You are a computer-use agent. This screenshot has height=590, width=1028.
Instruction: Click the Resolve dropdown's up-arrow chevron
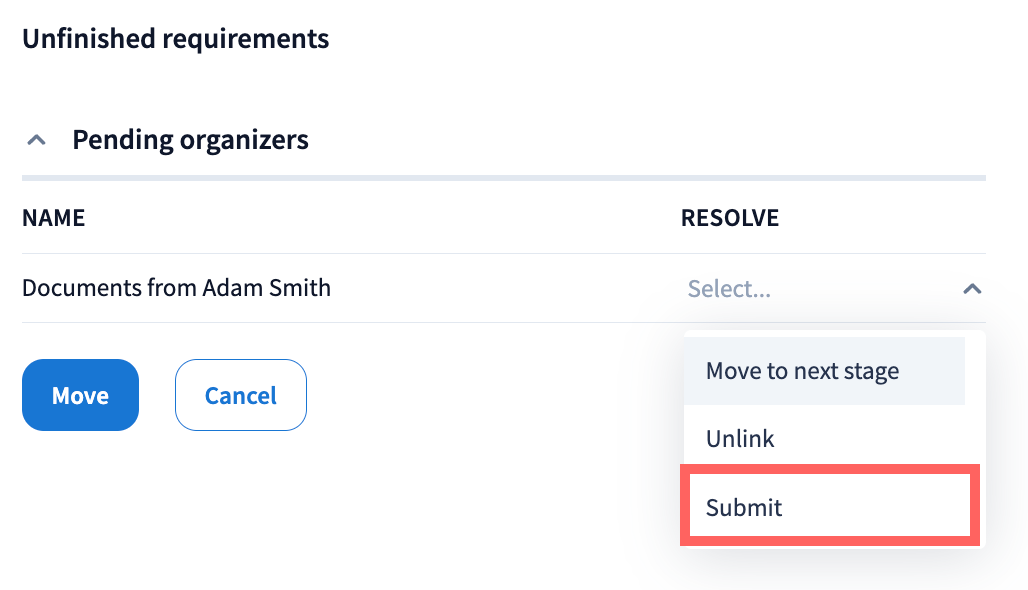point(971,289)
